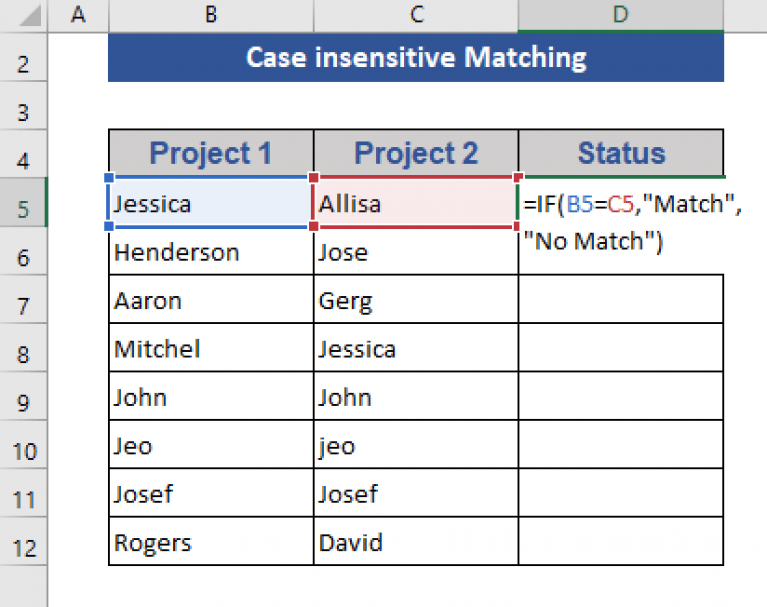Select the Status header cell
Image resolution: width=767 pixels, height=607 pixels.
621,153
